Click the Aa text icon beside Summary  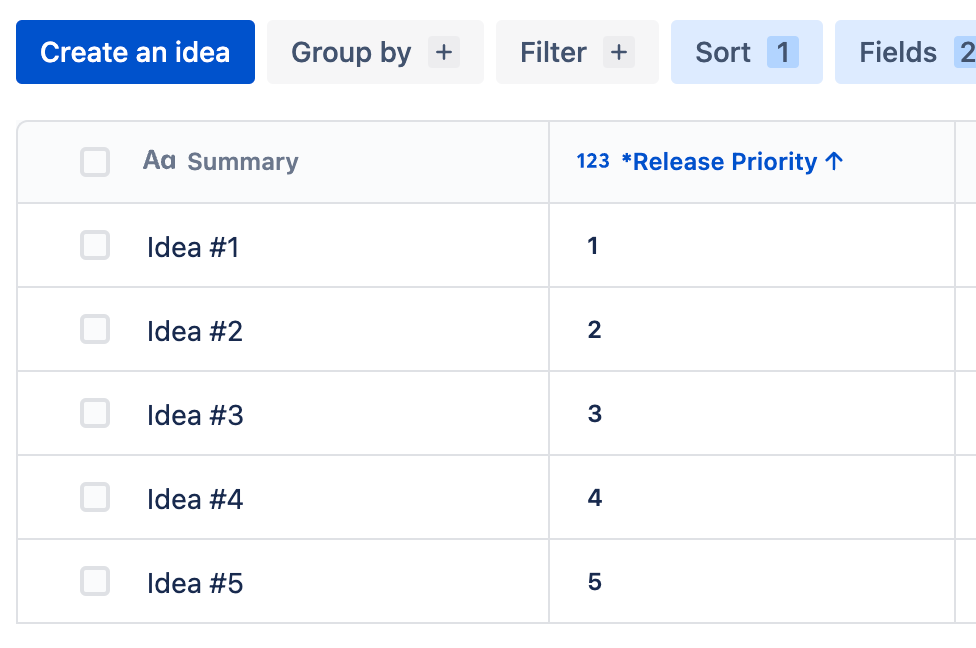click(159, 161)
